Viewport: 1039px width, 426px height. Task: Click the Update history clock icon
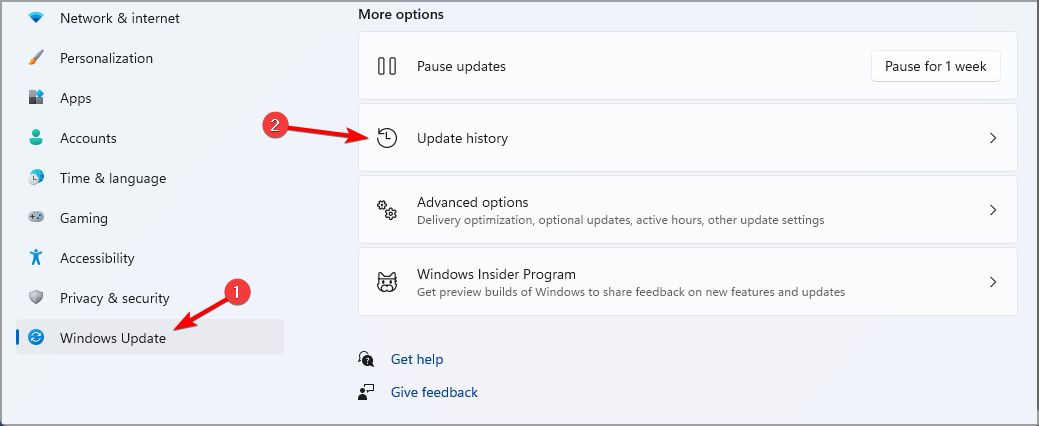[387, 138]
